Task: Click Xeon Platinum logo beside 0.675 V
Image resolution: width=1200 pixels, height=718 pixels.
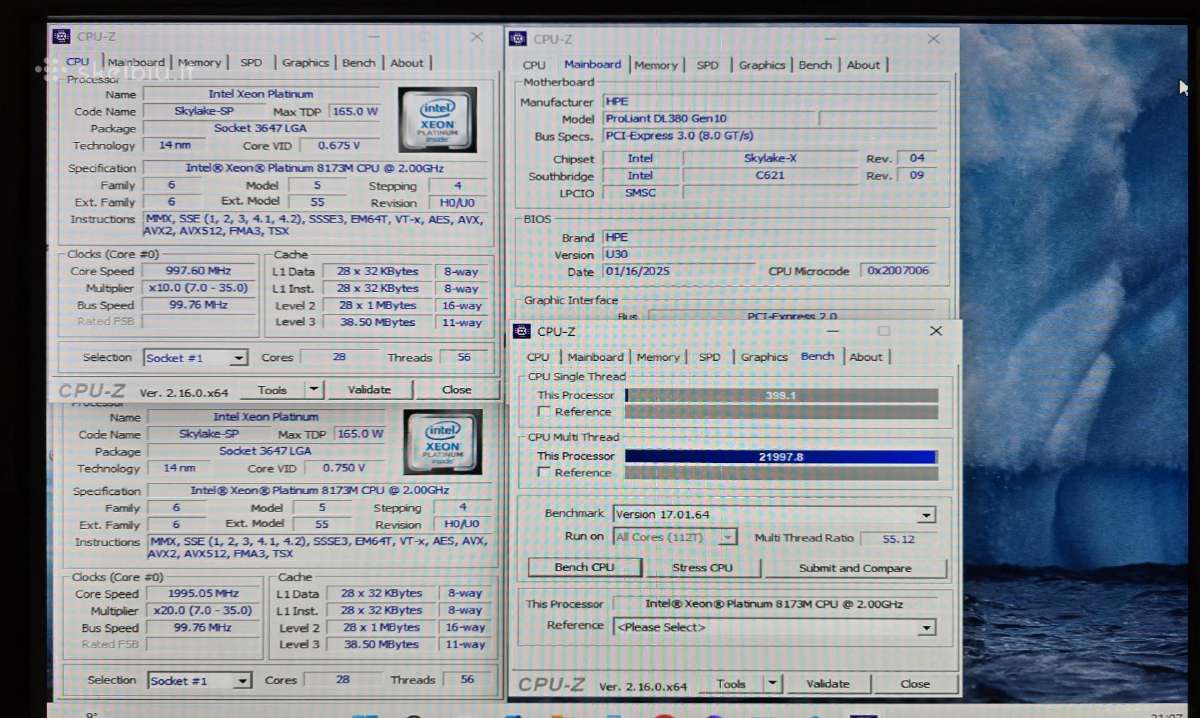Action: point(438,119)
